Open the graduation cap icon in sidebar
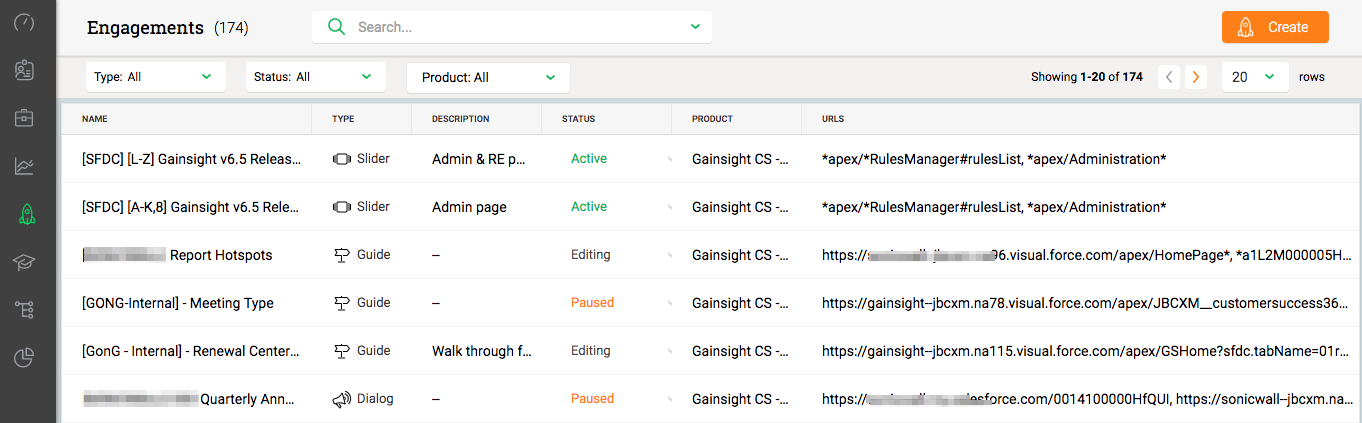Image resolution: width=1362 pixels, height=423 pixels. [x=25, y=262]
